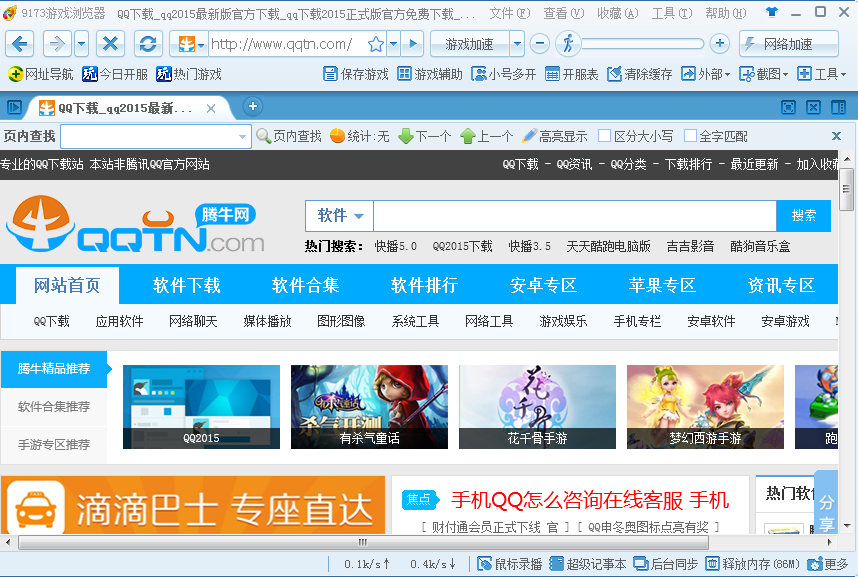Viewport: 858px width, 577px height.
Task: Refresh the current page
Action: [x=148, y=44]
